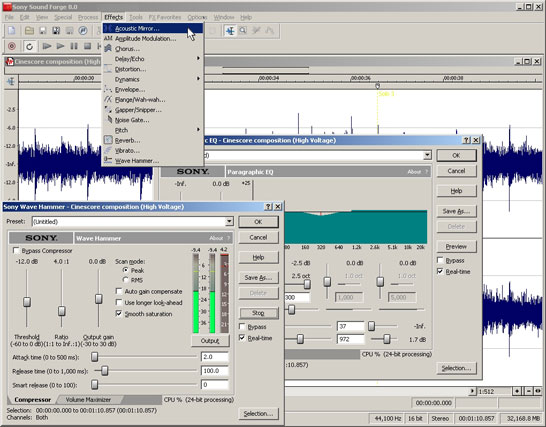Click the Wave Hammer dialog help question mark

(x=268, y=207)
